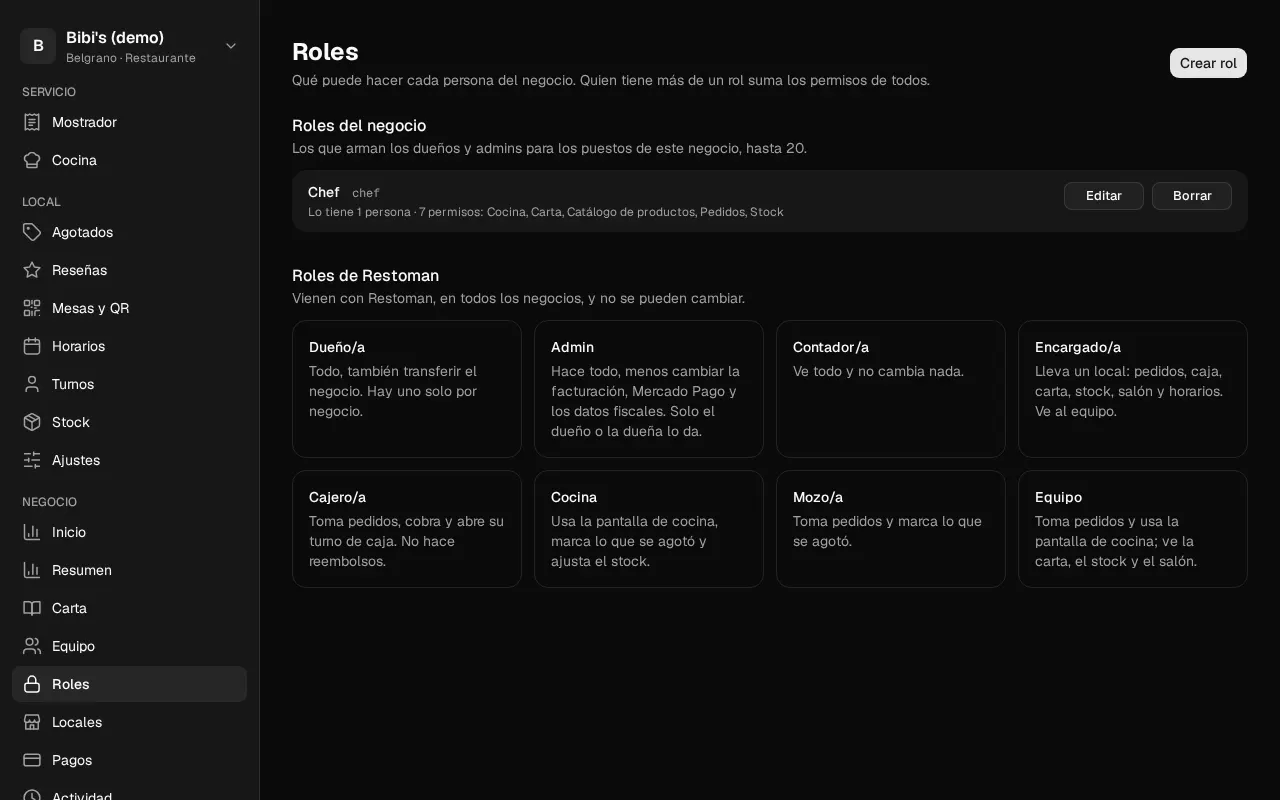Click the Chef role name text
Screen dimensions: 1280x800
point(324,192)
